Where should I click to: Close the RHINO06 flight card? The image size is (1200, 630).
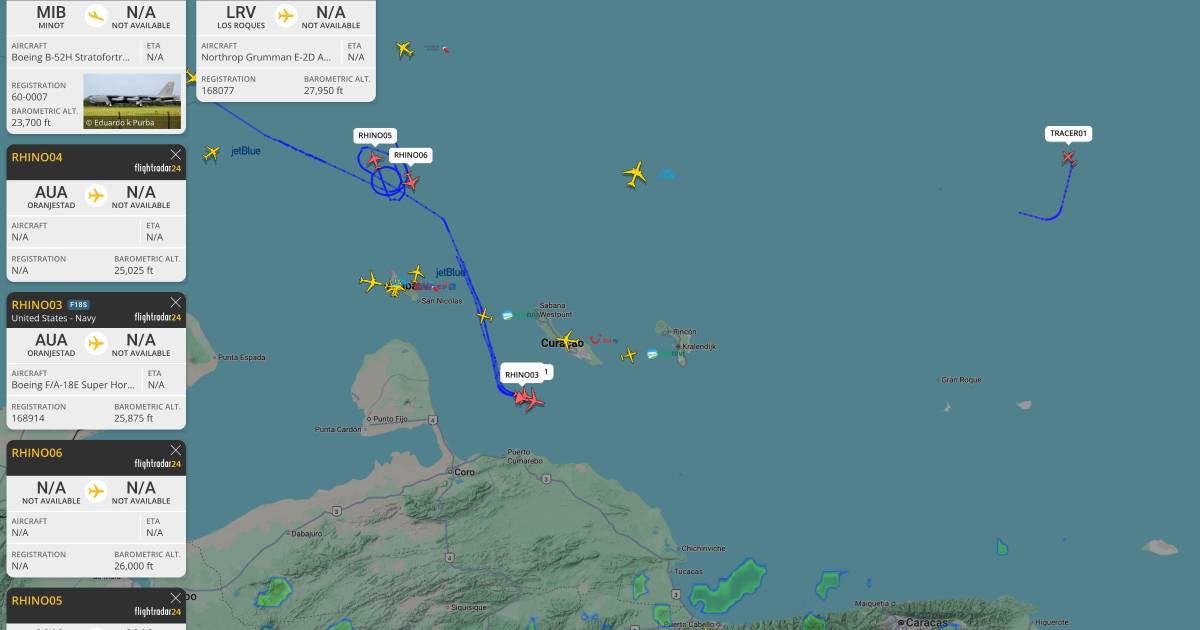click(x=176, y=450)
